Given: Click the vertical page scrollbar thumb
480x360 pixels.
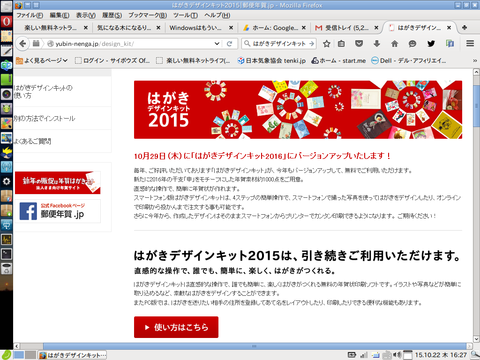Looking at the screenshot, I should 476,105.
